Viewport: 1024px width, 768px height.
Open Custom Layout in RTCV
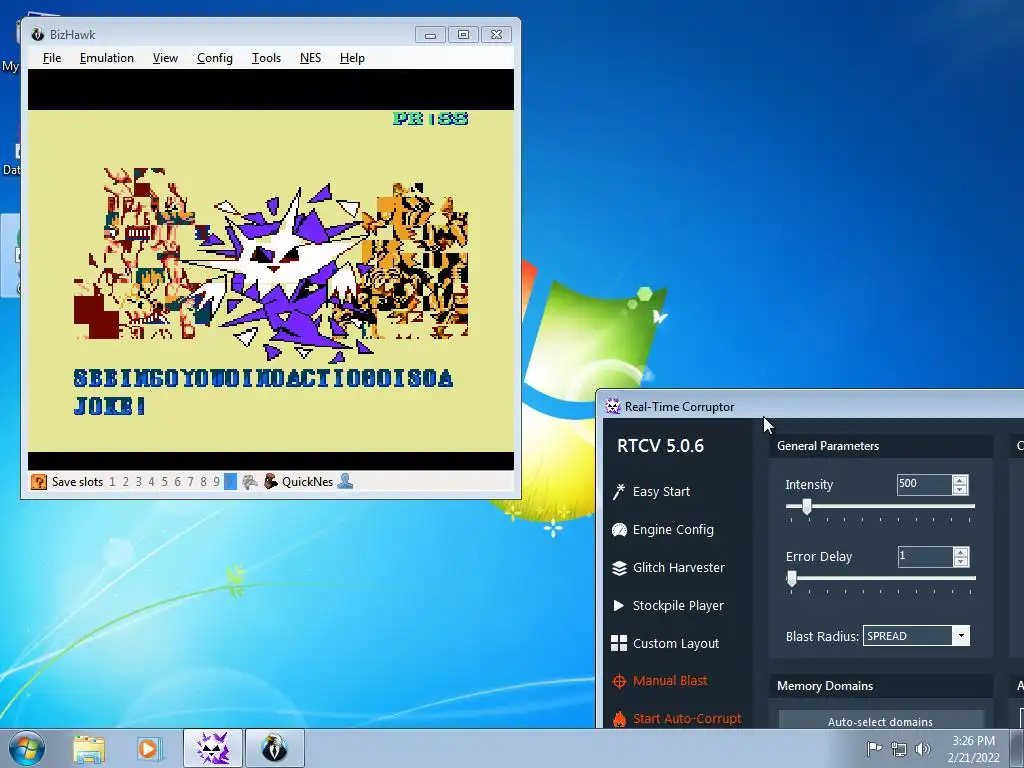675,643
